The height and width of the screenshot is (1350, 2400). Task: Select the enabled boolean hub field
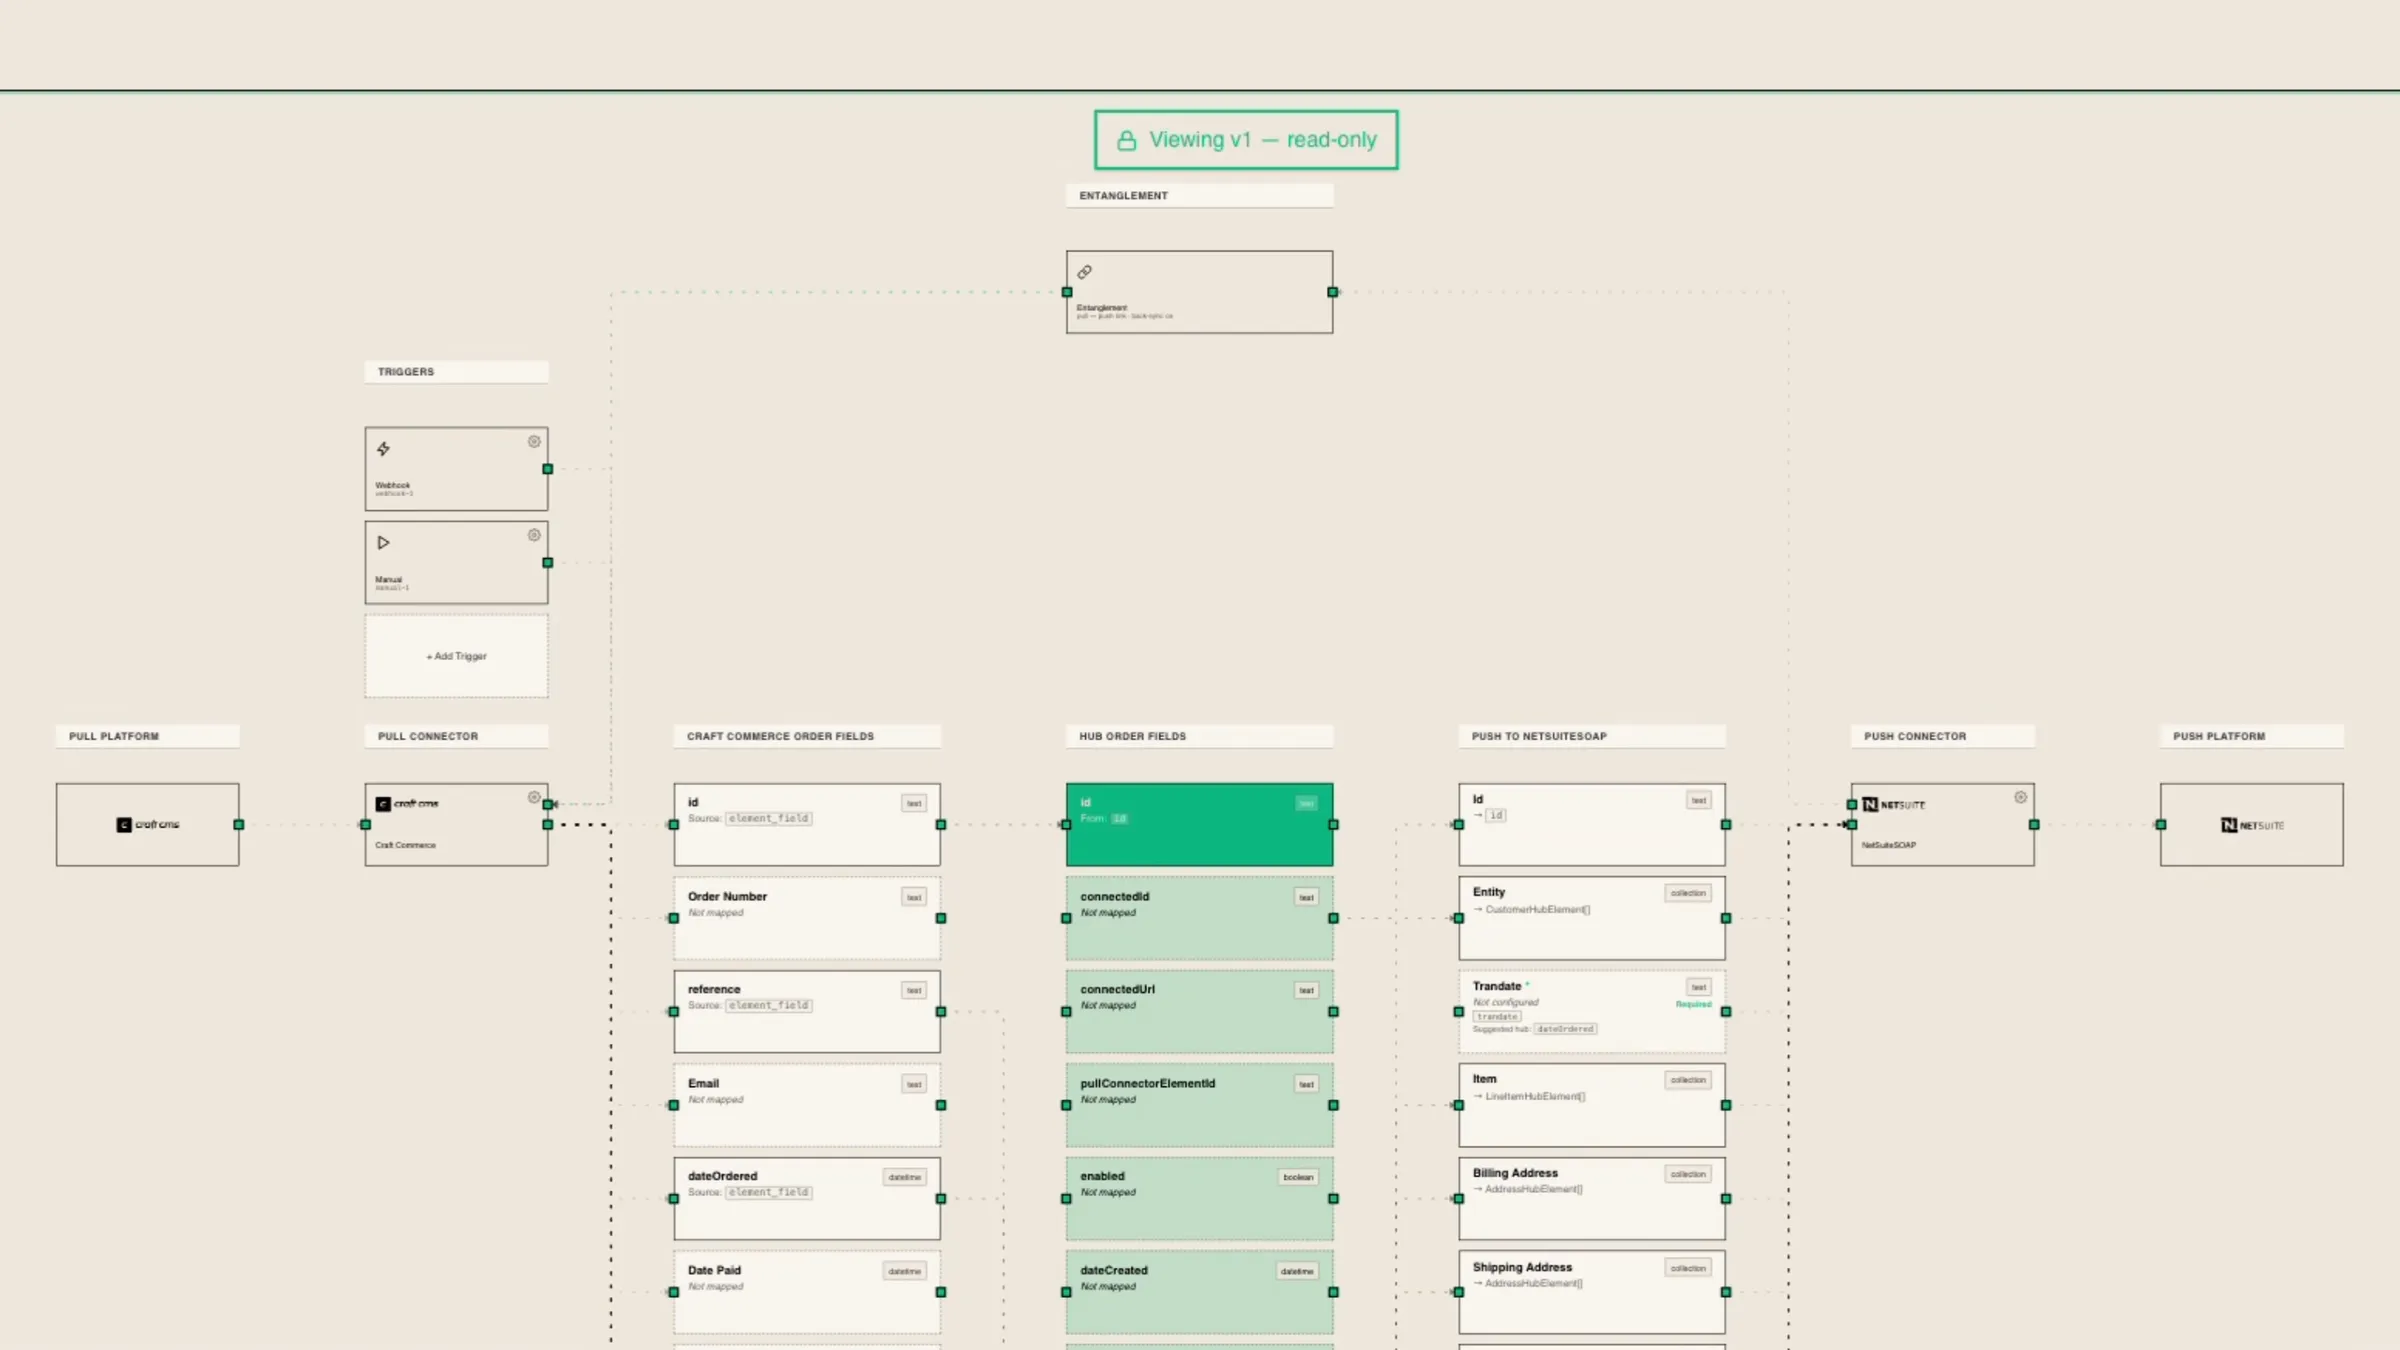pyautogui.click(x=1199, y=1198)
